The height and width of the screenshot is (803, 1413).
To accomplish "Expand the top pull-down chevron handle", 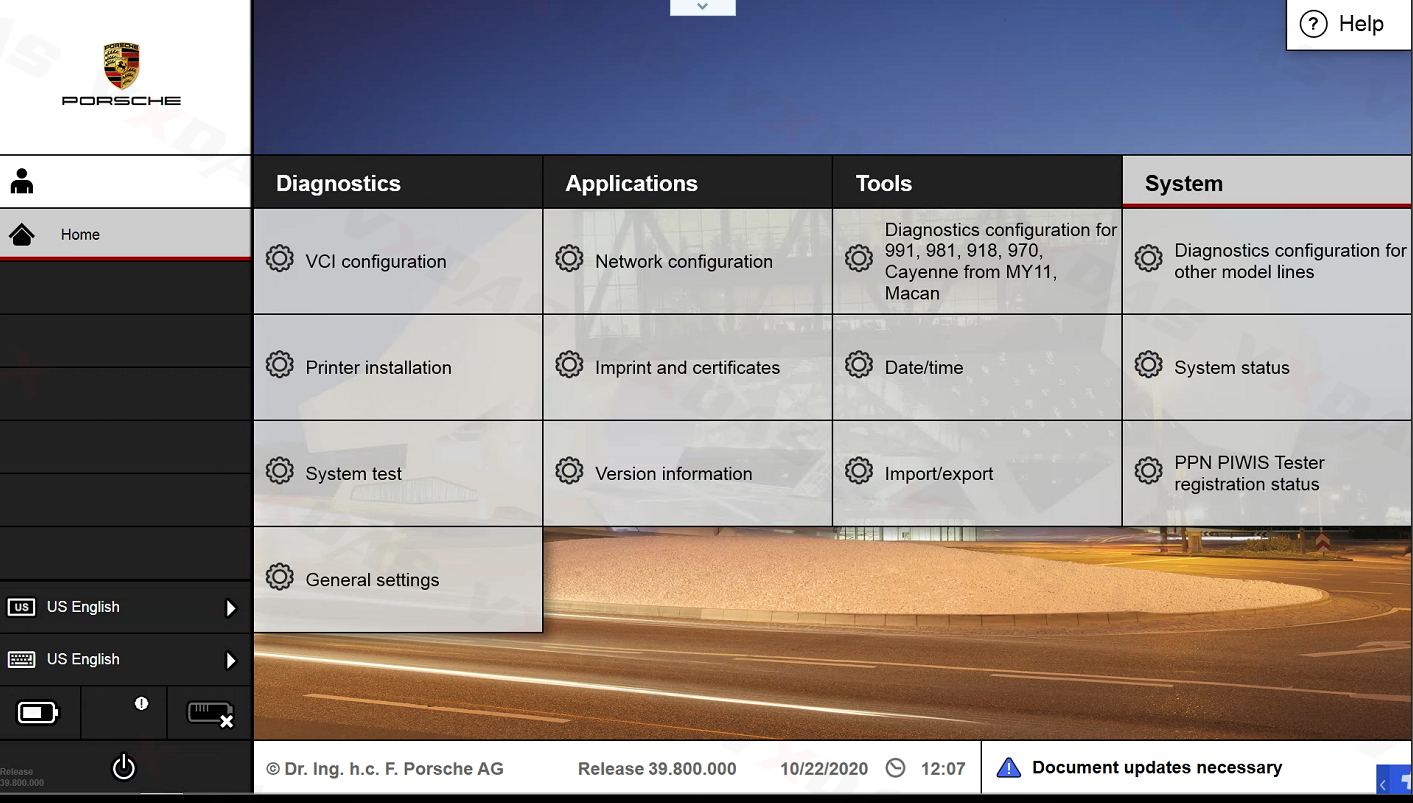I will [x=702, y=7].
